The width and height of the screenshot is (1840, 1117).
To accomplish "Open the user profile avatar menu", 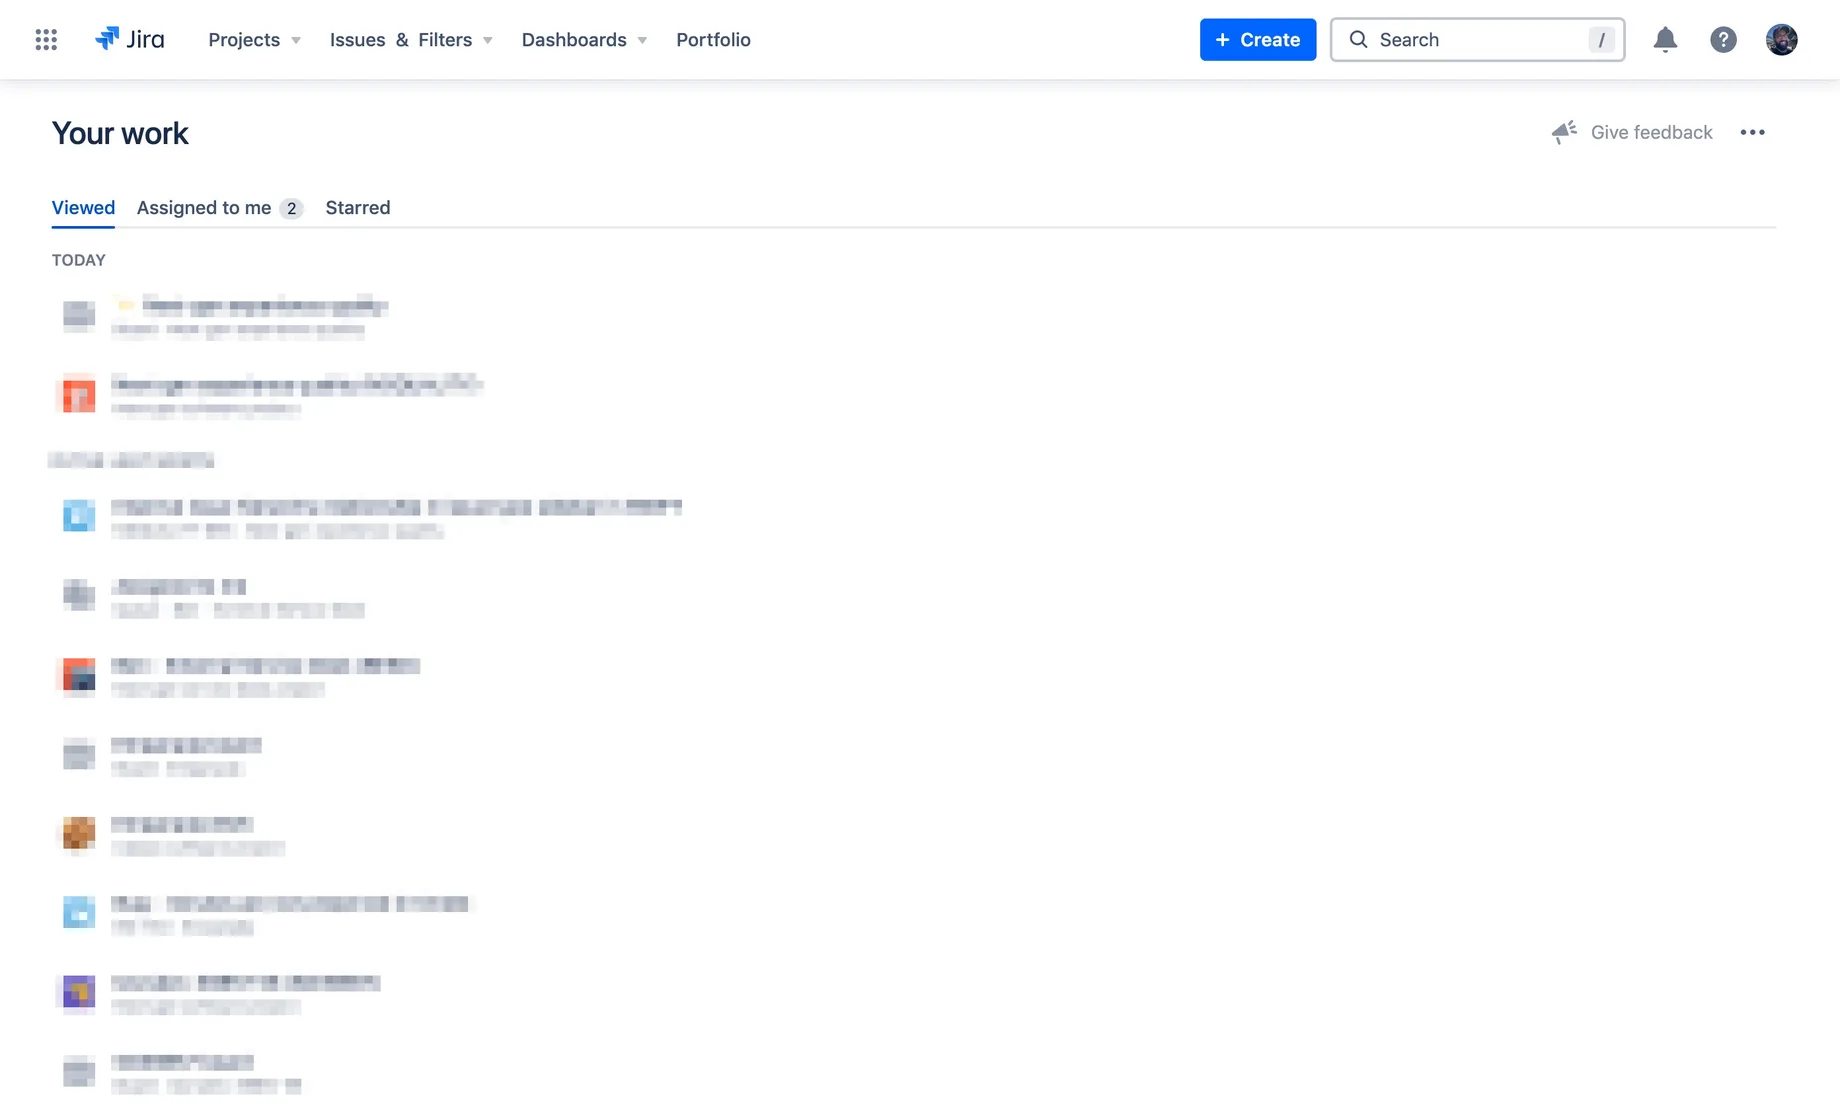I will coord(1781,39).
